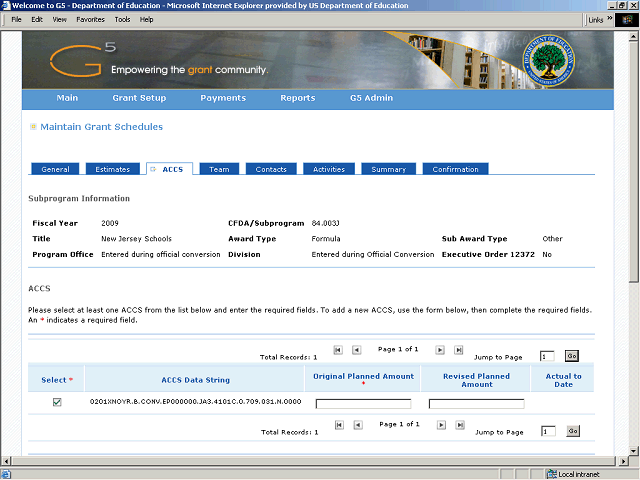Screen dimensions: 640x480
Task: Go to next page in top pager
Action: point(440,350)
